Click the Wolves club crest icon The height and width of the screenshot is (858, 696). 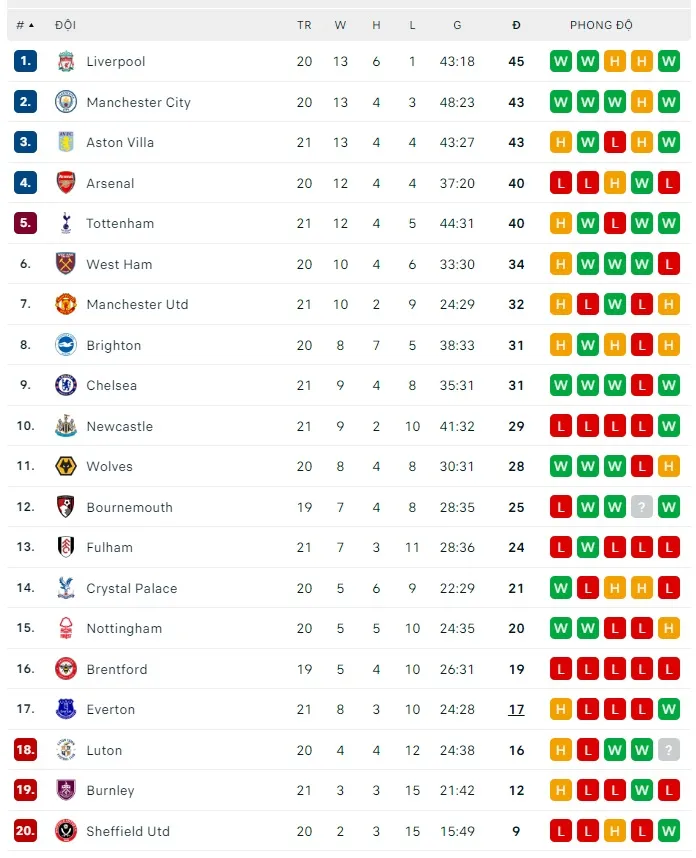(66, 466)
